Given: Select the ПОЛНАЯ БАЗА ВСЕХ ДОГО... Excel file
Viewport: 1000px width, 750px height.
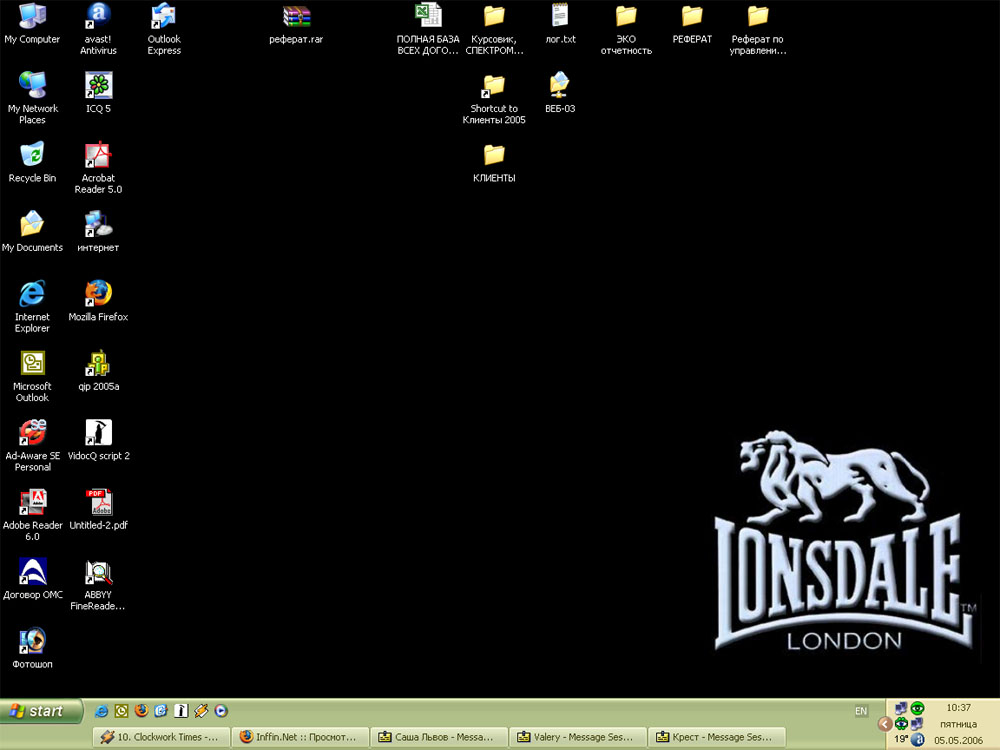Looking at the screenshot, I should point(428,29).
